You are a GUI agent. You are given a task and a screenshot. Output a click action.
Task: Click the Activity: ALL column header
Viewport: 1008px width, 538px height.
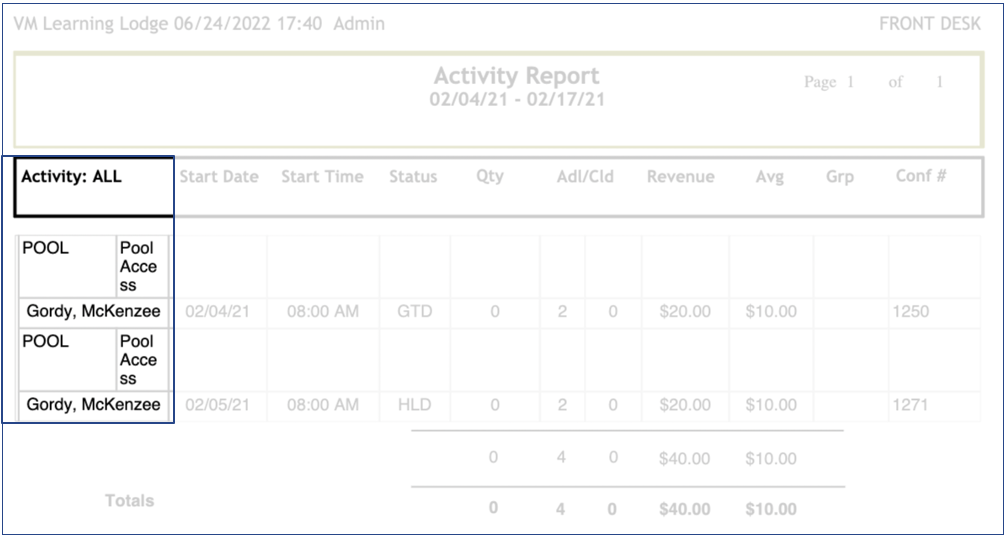[72, 177]
